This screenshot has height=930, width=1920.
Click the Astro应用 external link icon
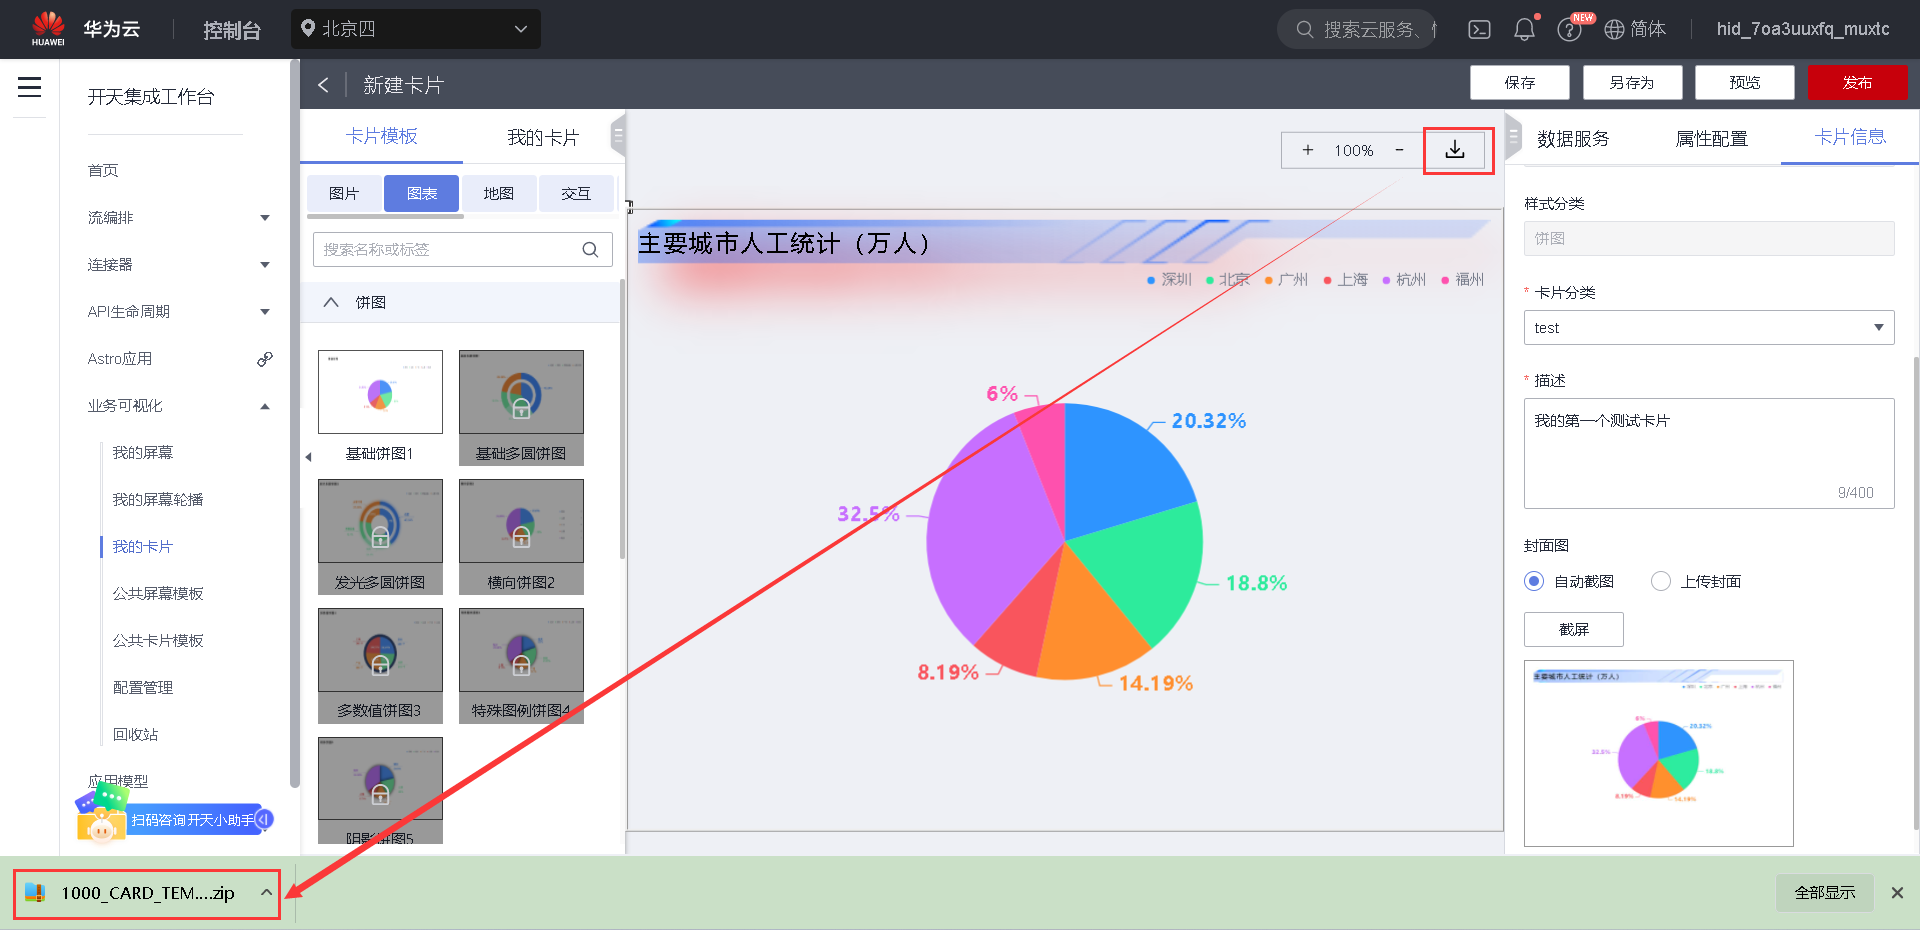click(264, 359)
